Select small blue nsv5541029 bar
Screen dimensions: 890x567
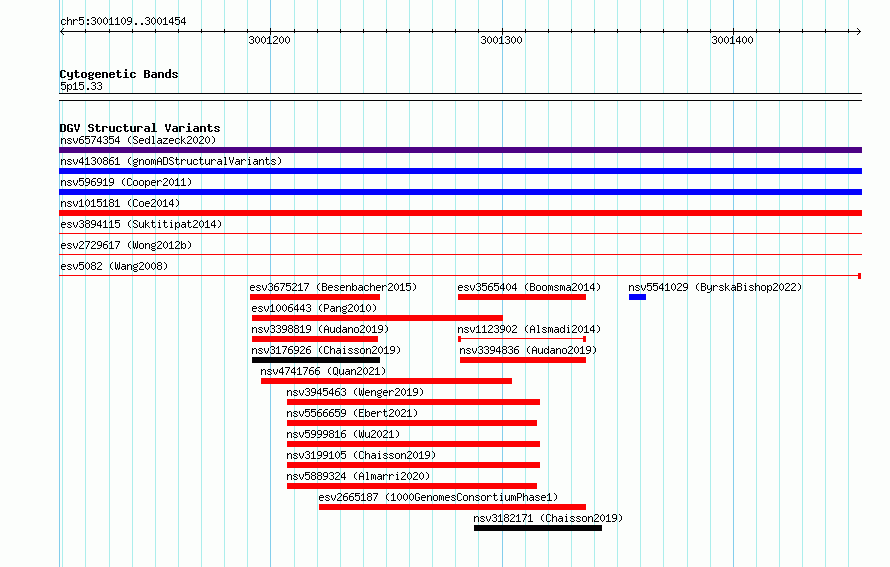coord(637,297)
